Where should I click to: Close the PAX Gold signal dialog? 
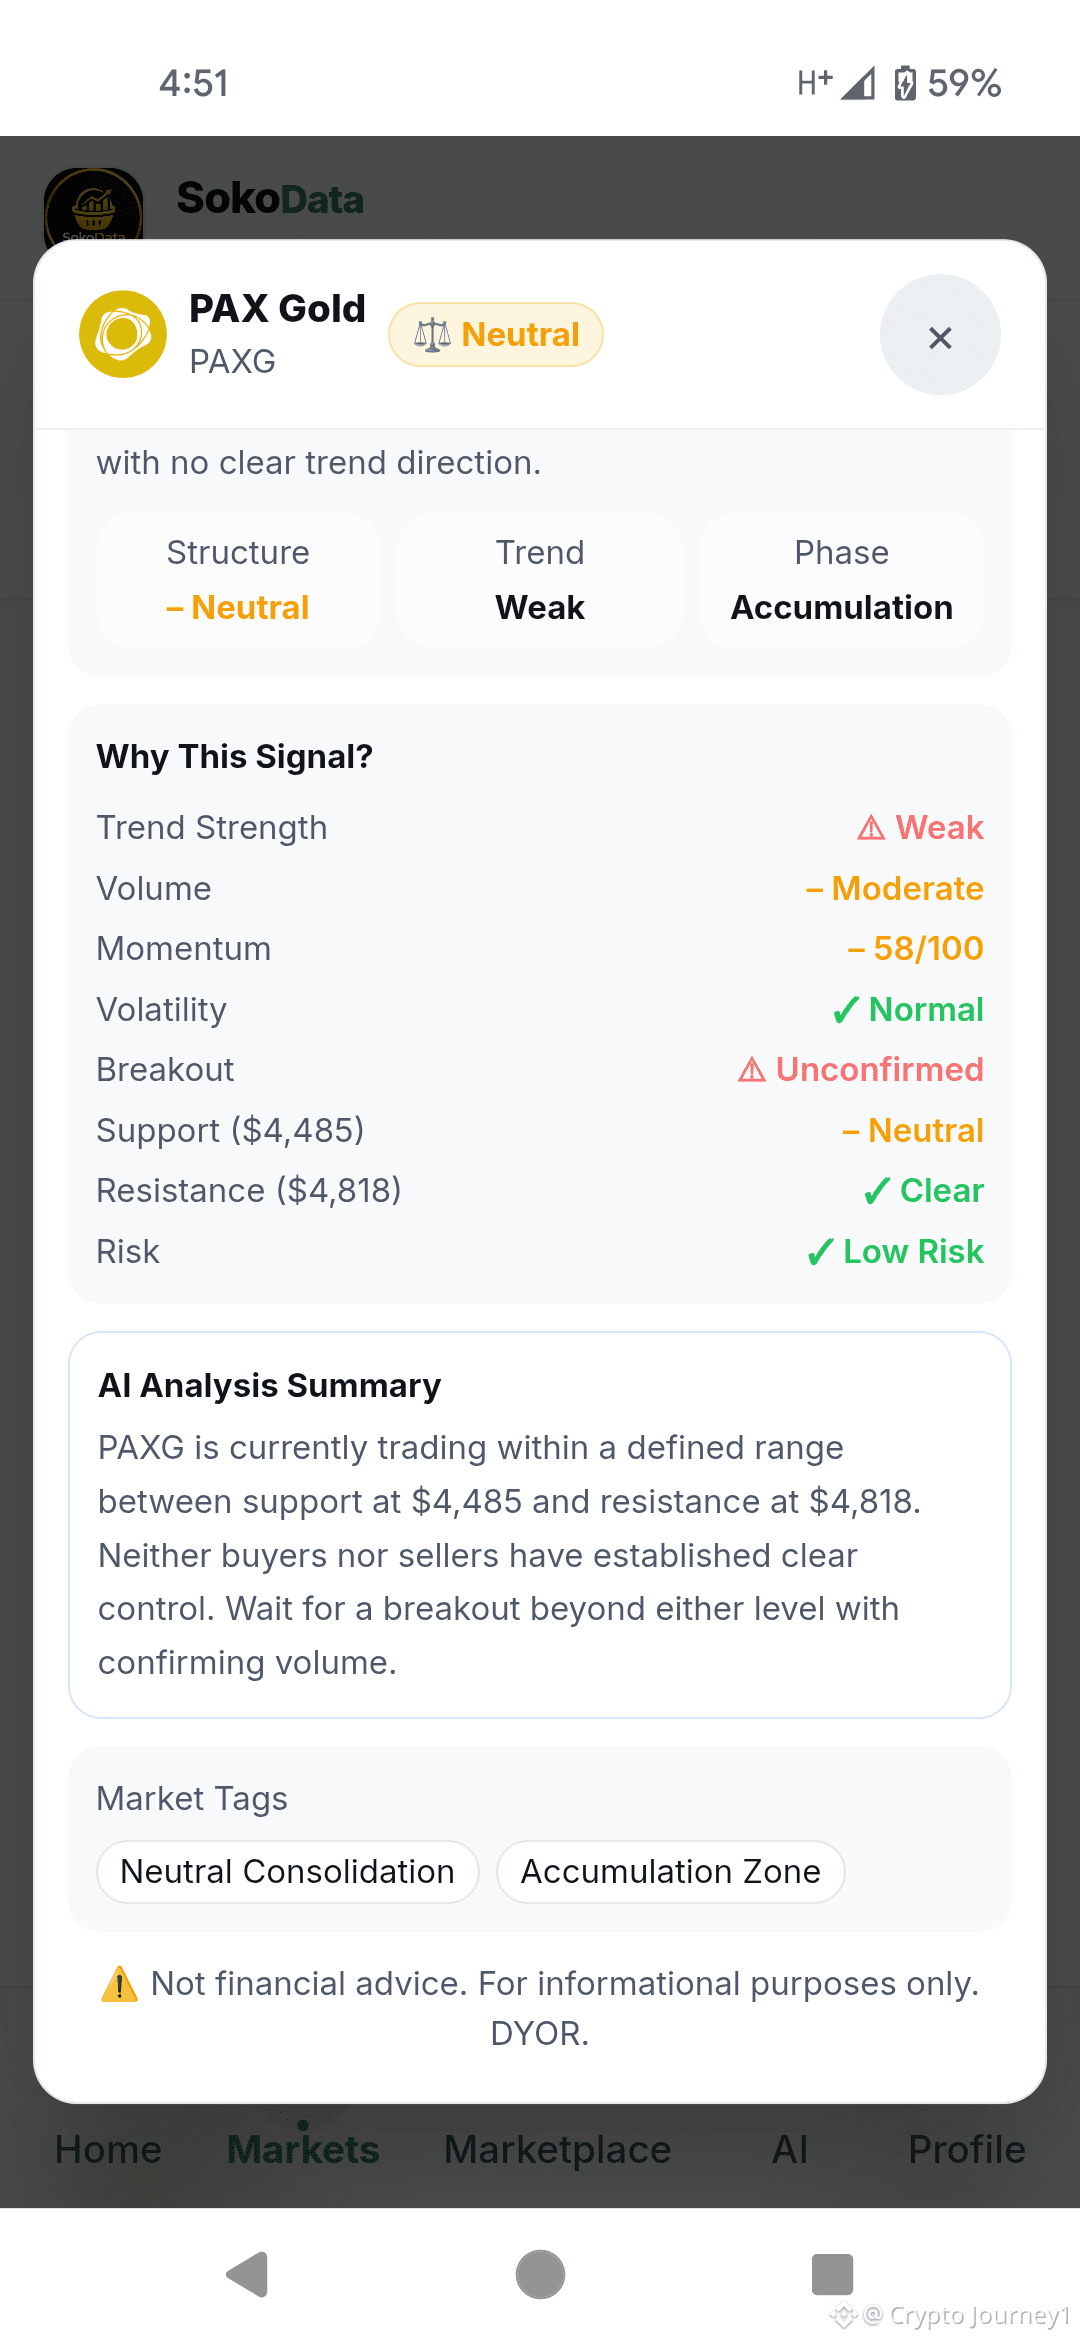click(x=940, y=335)
